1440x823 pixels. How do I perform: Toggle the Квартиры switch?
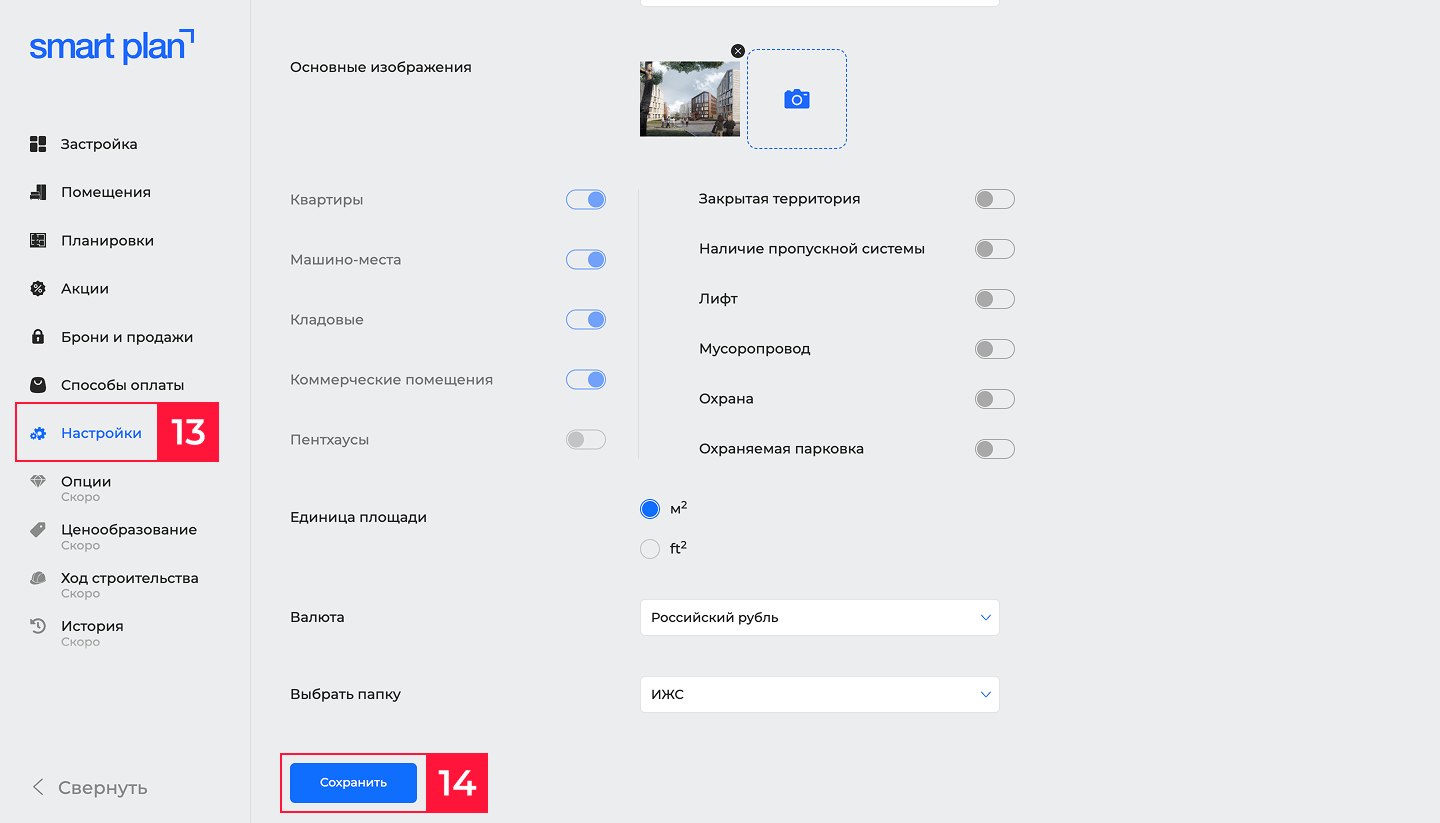click(586, 199)
